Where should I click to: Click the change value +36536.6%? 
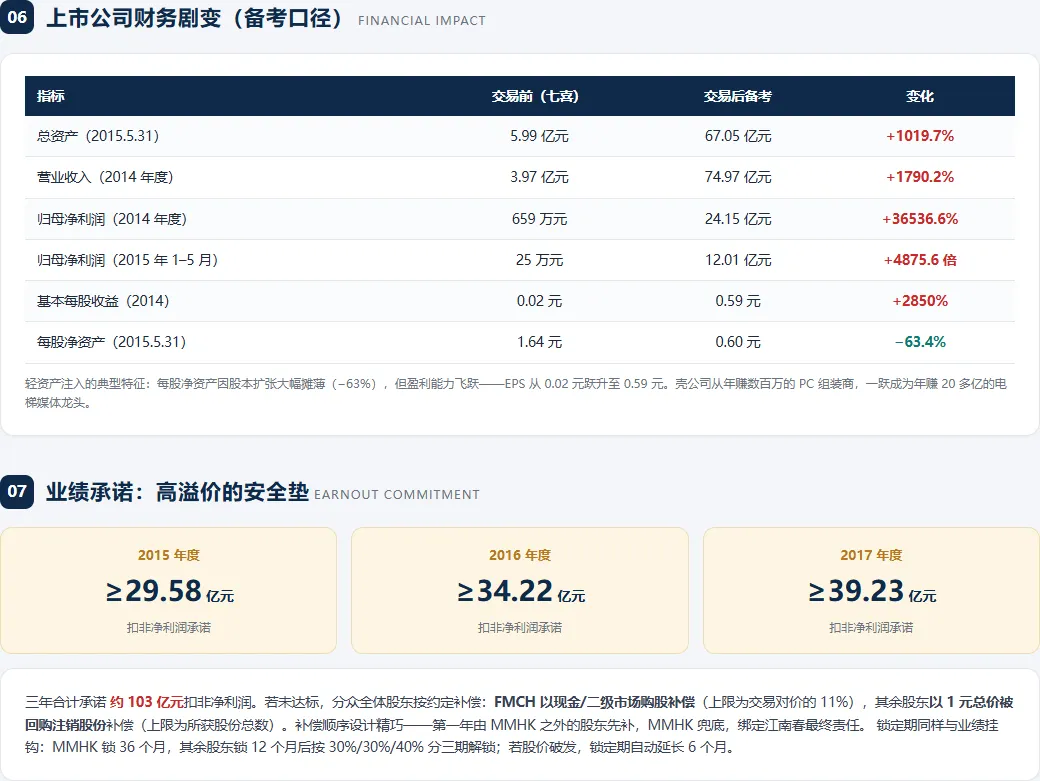pyautogui.click(x=920, y=219)
